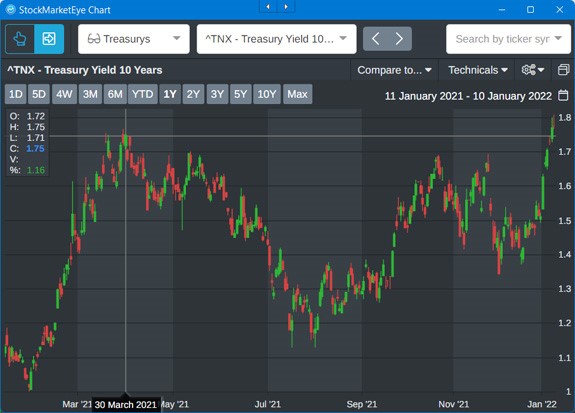The width and height of the screenshot is (575, 413).
Task: Click the title bar right arrow icon
Action: (286, 6)
